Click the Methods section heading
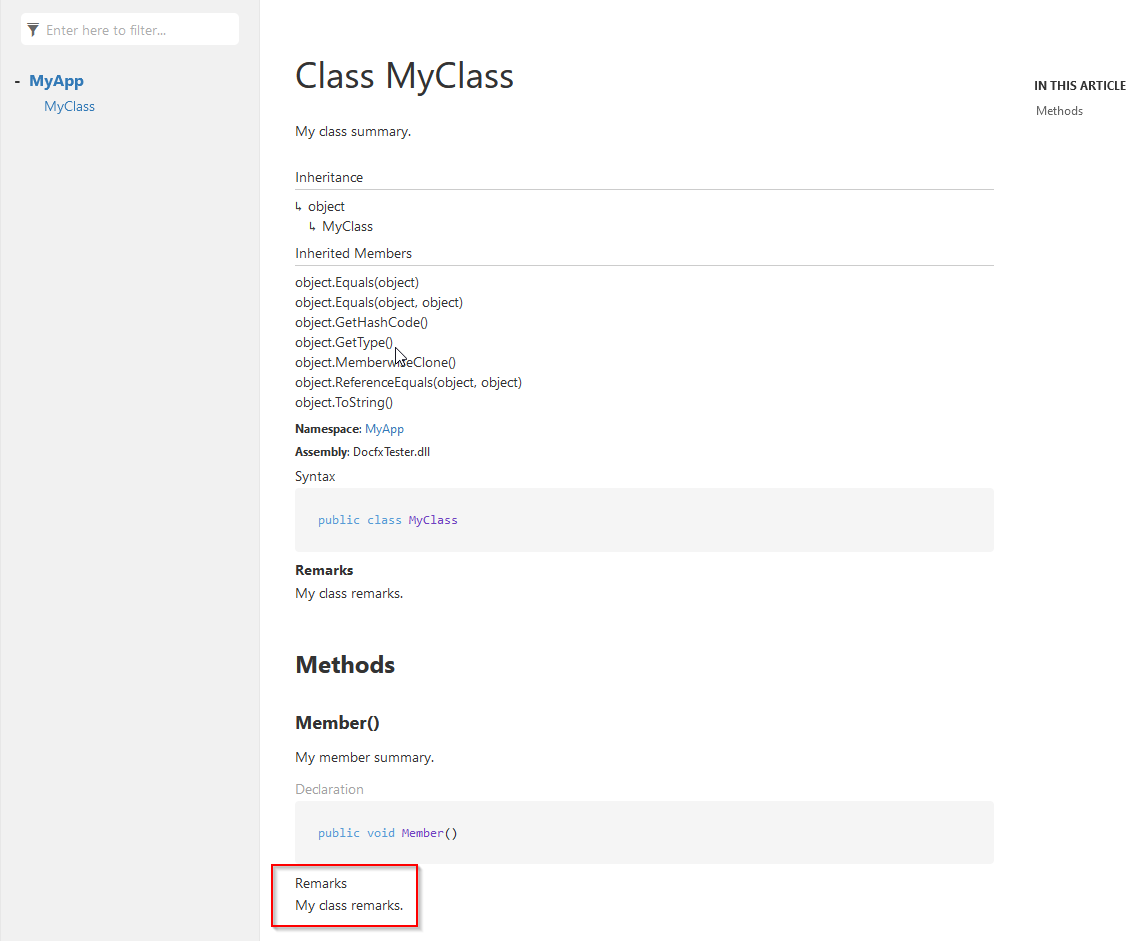 [x=345, y=665]
